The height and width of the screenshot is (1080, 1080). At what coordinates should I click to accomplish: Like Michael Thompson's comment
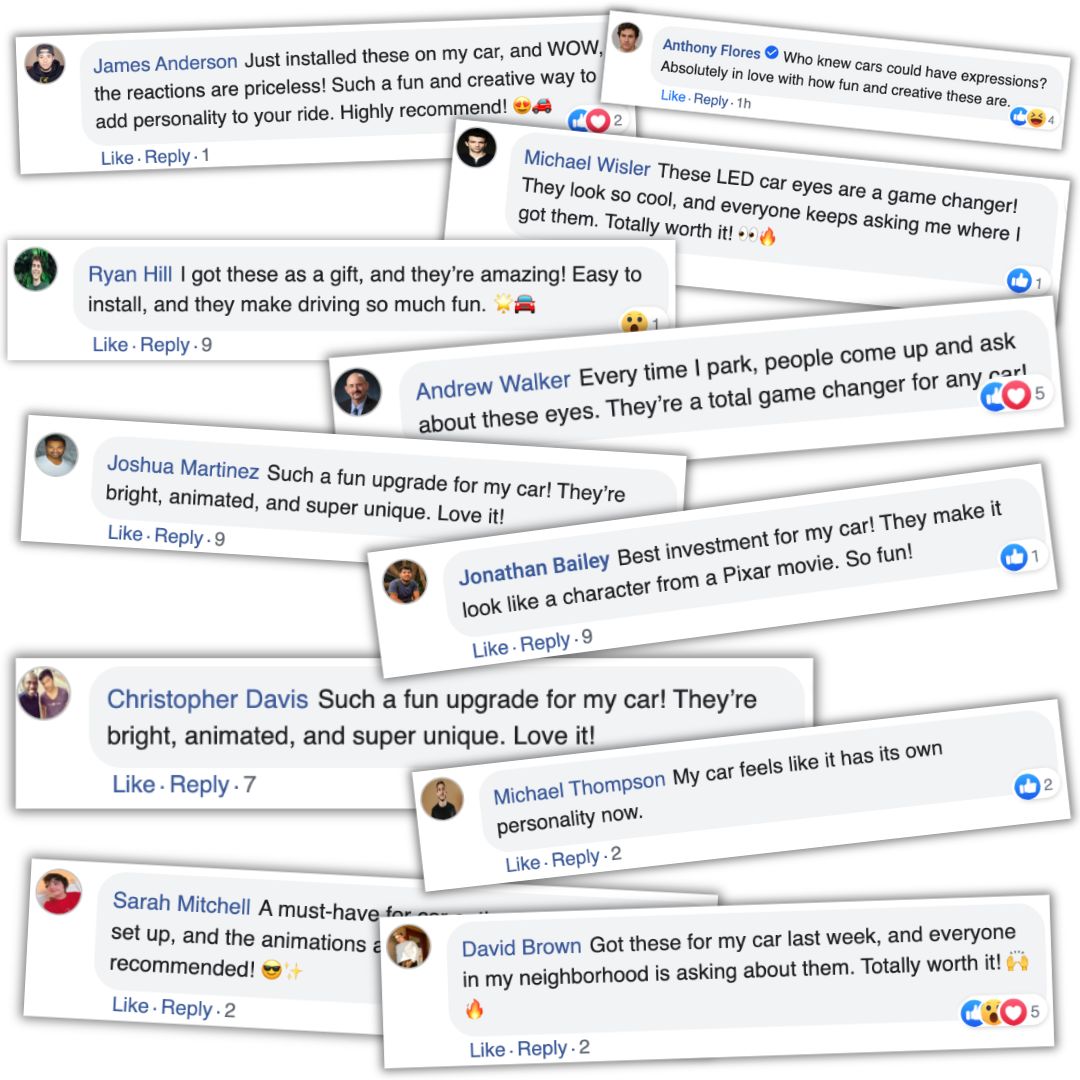[x=522, y=863]
